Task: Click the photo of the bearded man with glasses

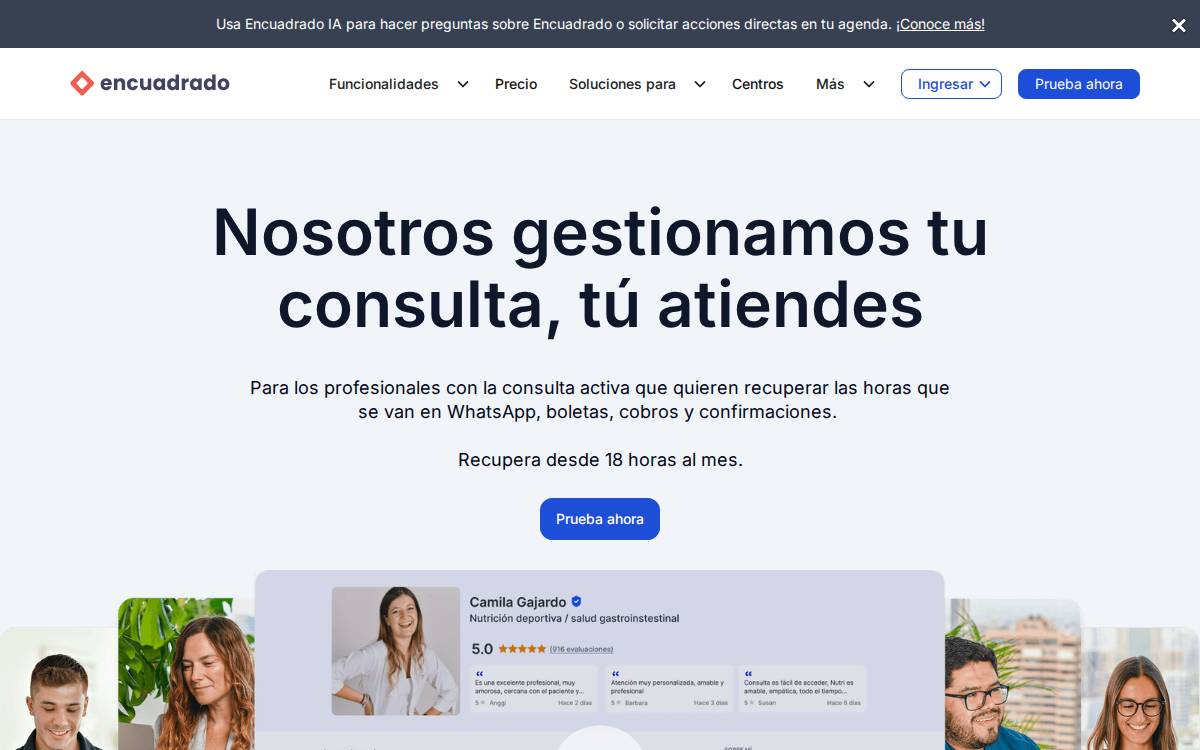Action: (1012, 674)
